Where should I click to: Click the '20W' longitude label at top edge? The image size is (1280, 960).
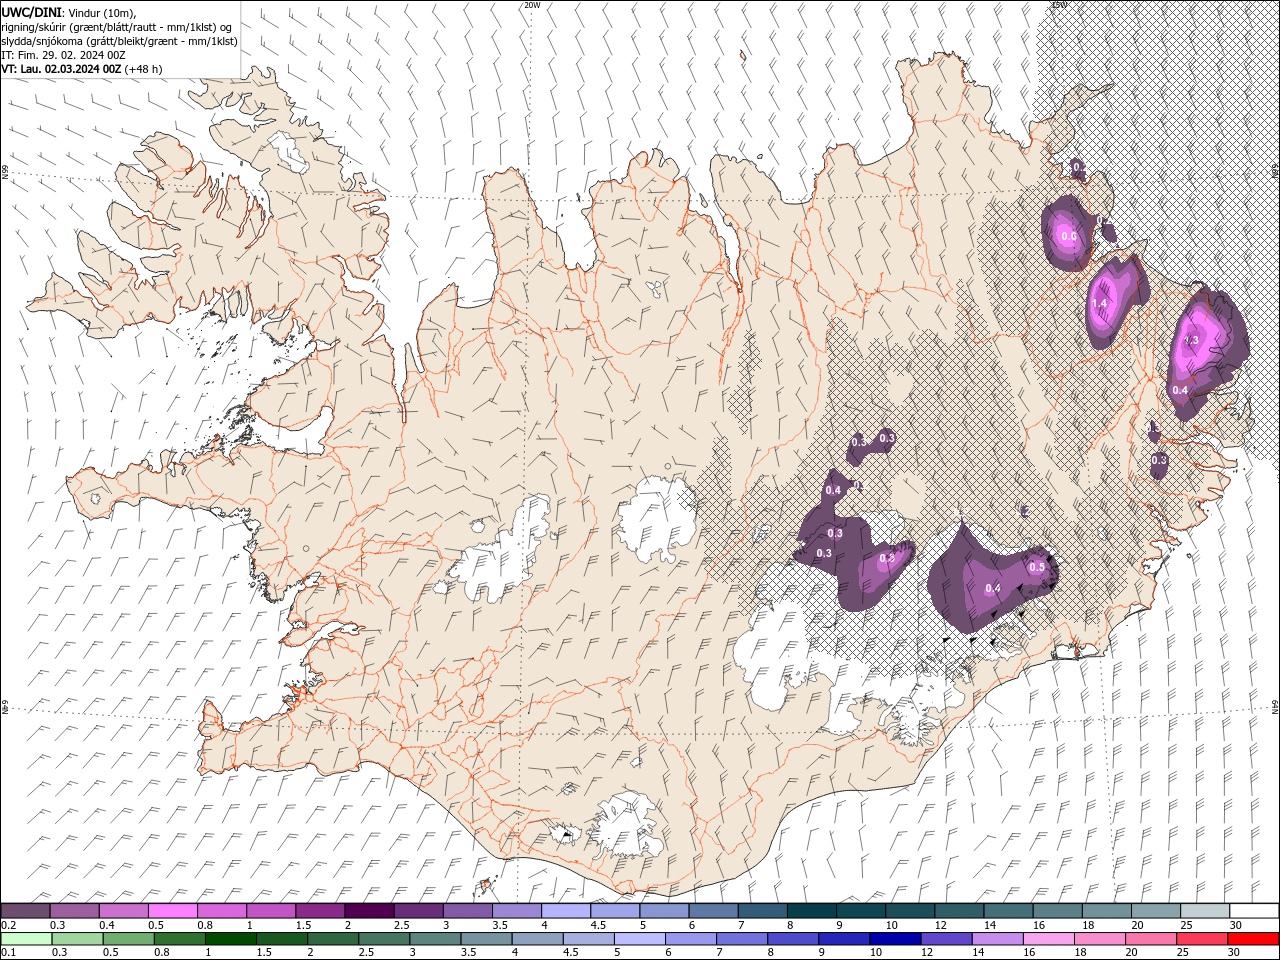[532, 5]
